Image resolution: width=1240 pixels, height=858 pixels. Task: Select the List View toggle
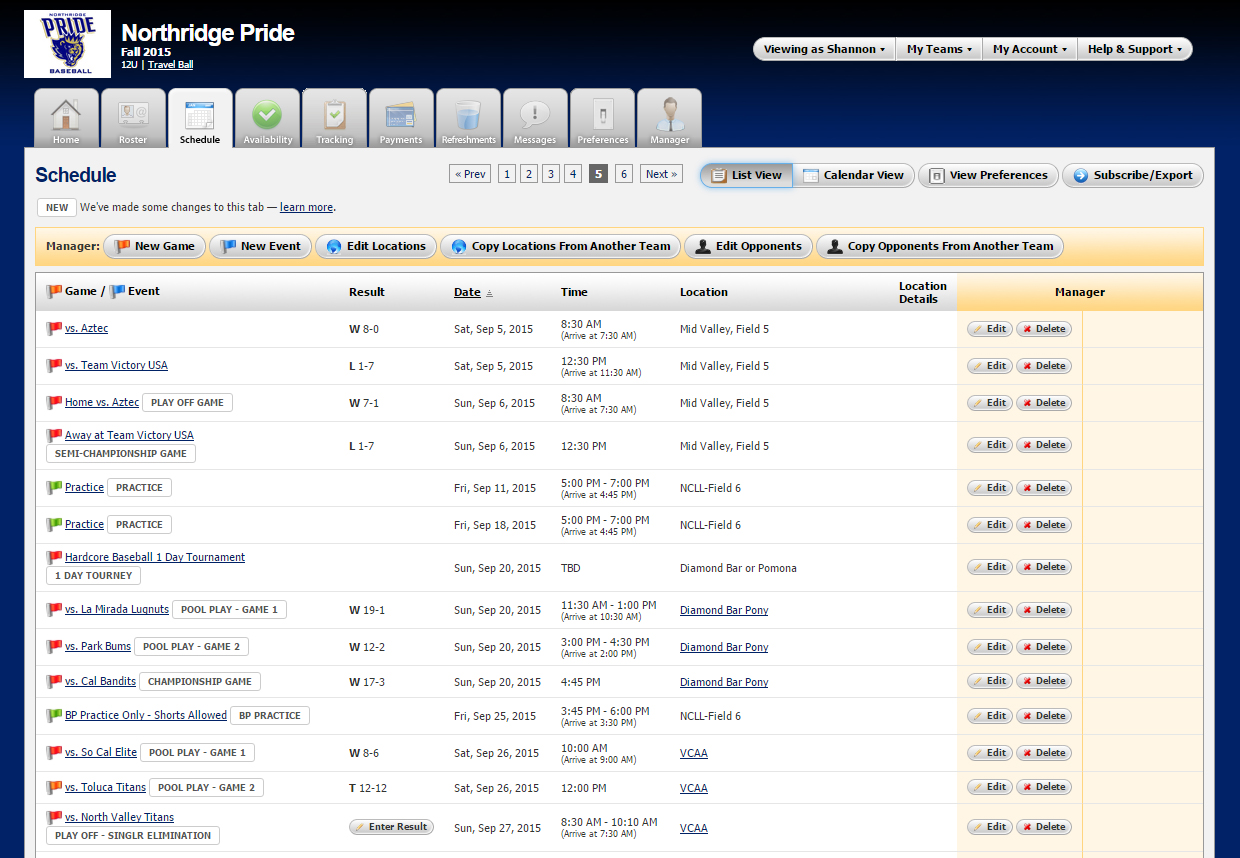pos(746,175)
